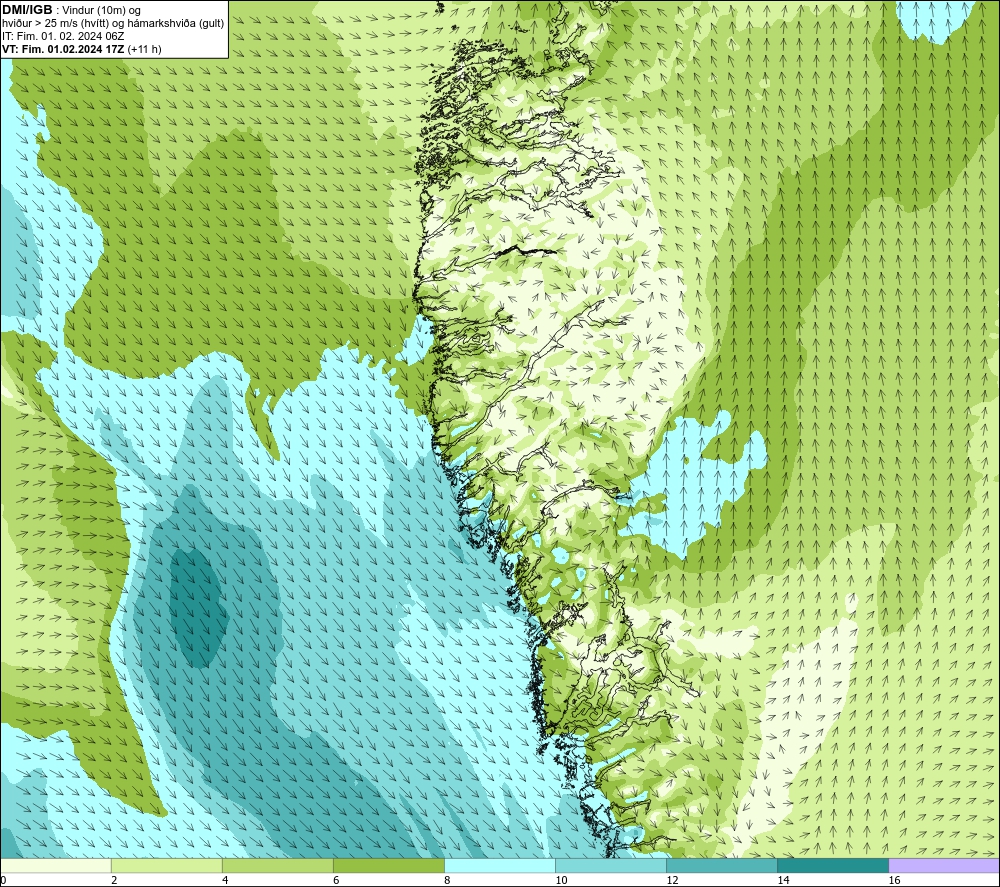Click the 2–4 m/s light green swatch

(166, 865)
